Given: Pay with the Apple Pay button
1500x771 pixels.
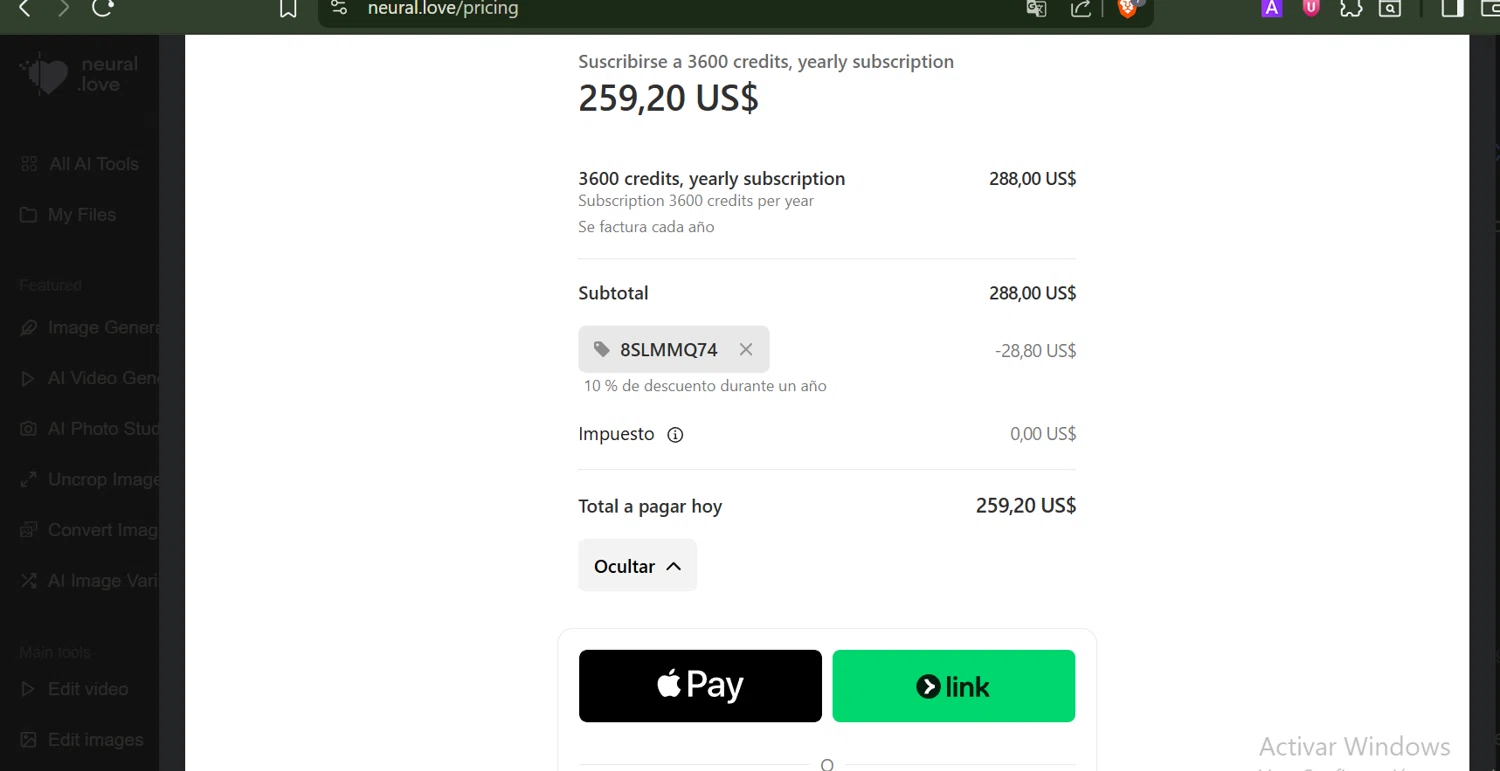Looking at the screenshot, I should coord(700,686).
